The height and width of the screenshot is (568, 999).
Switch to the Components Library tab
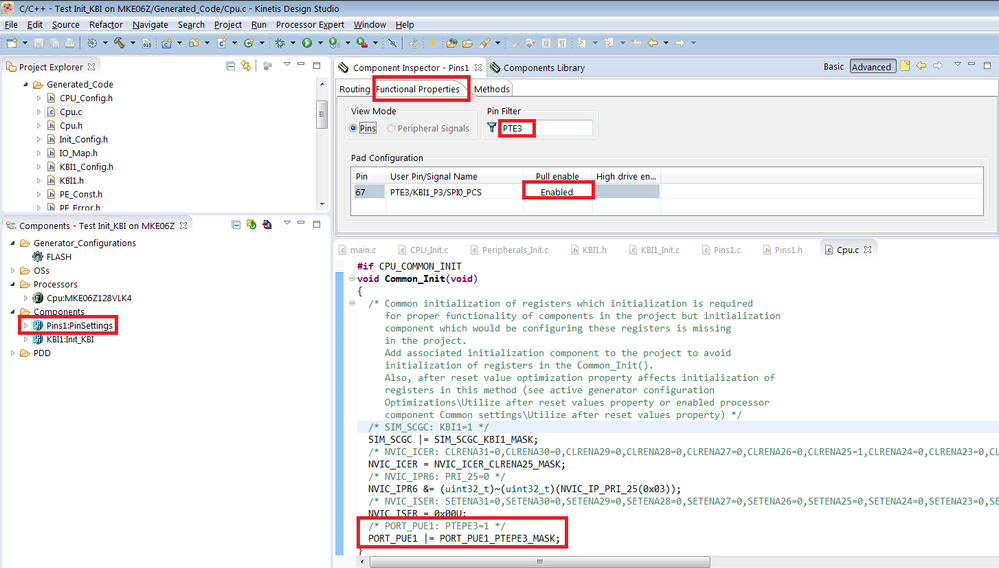tap(537, 67)
